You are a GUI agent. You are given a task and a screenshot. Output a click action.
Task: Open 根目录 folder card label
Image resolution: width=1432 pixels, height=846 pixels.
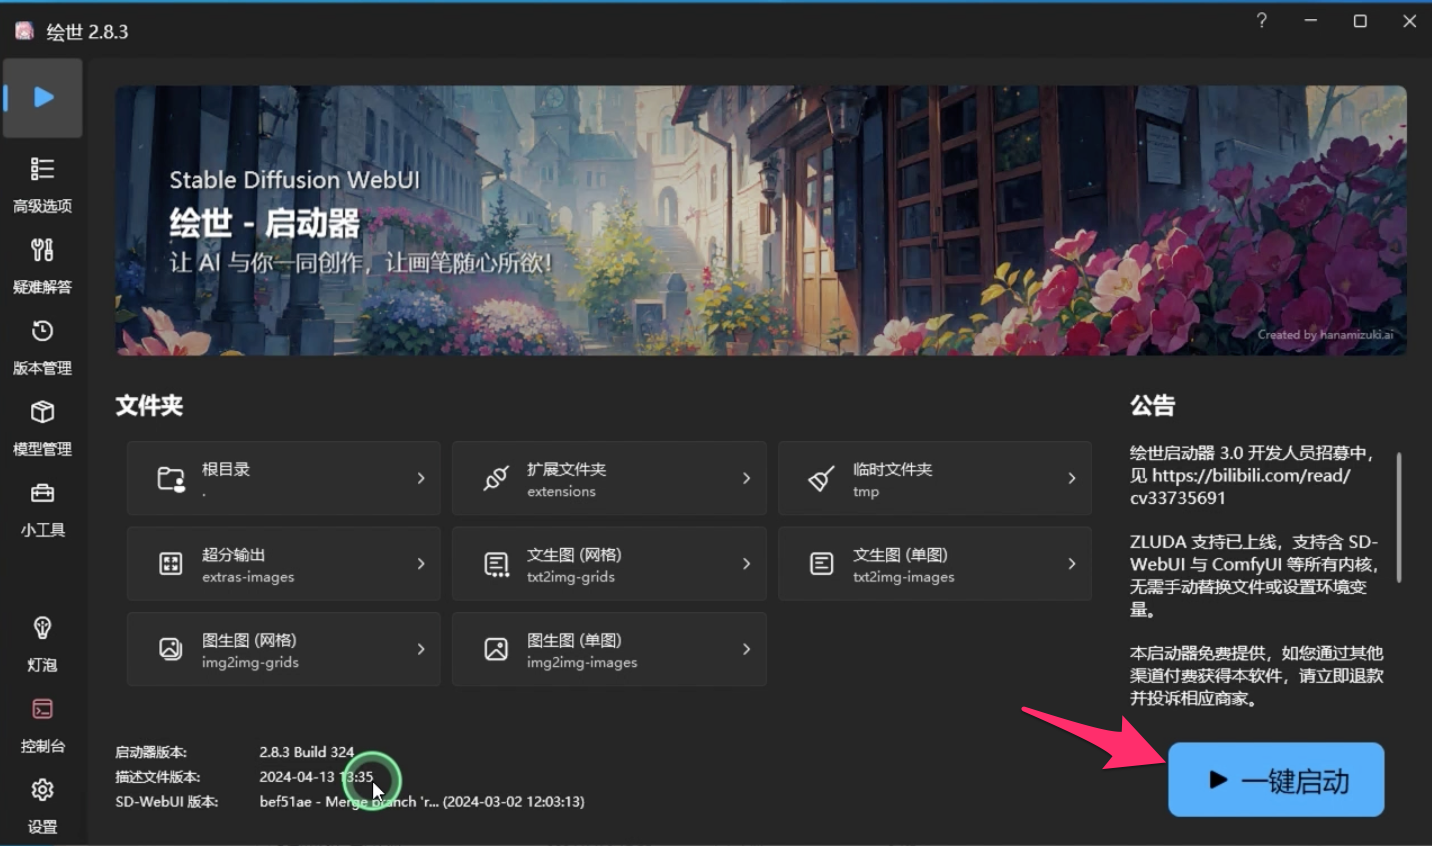226,469
